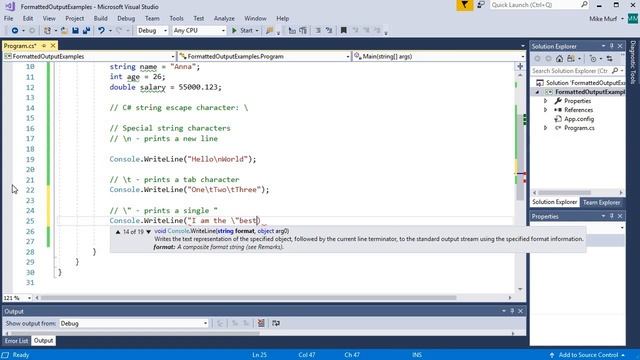Click the Mike Murf account name
Screen dimensions: 640x360
point(603,18)
